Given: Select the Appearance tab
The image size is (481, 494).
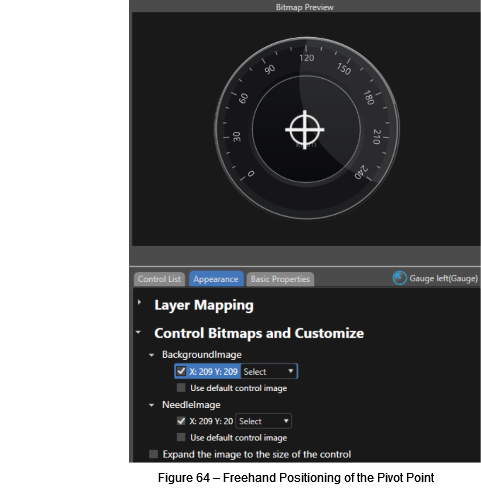Looking at the screenshot, I should pyautogui.click(x=216, y=279).
